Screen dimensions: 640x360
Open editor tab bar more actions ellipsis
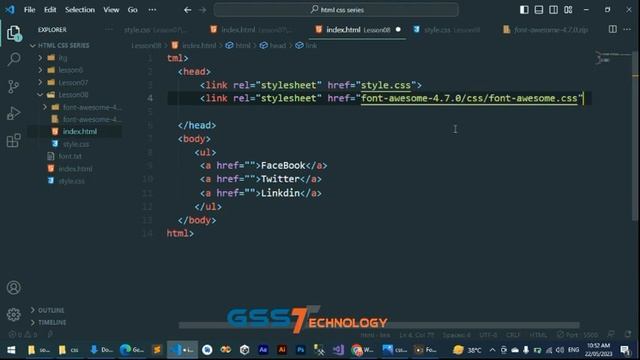pyautogui.click(x=627, y=29)
